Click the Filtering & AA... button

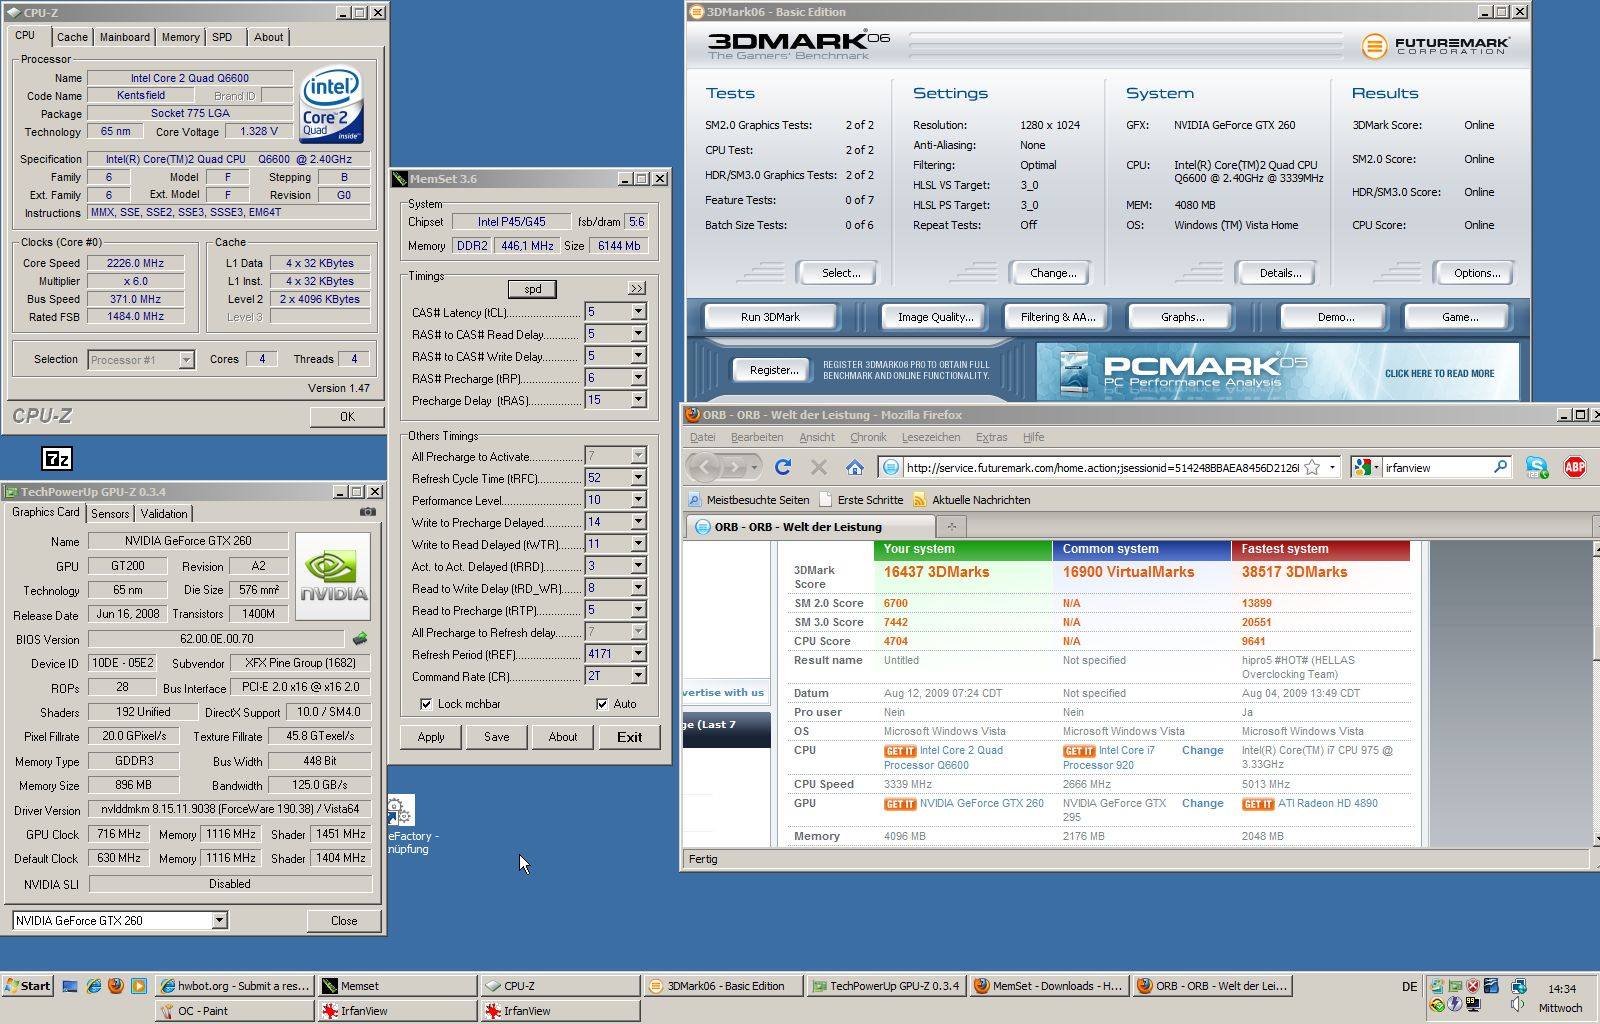tap(1057, 317)
